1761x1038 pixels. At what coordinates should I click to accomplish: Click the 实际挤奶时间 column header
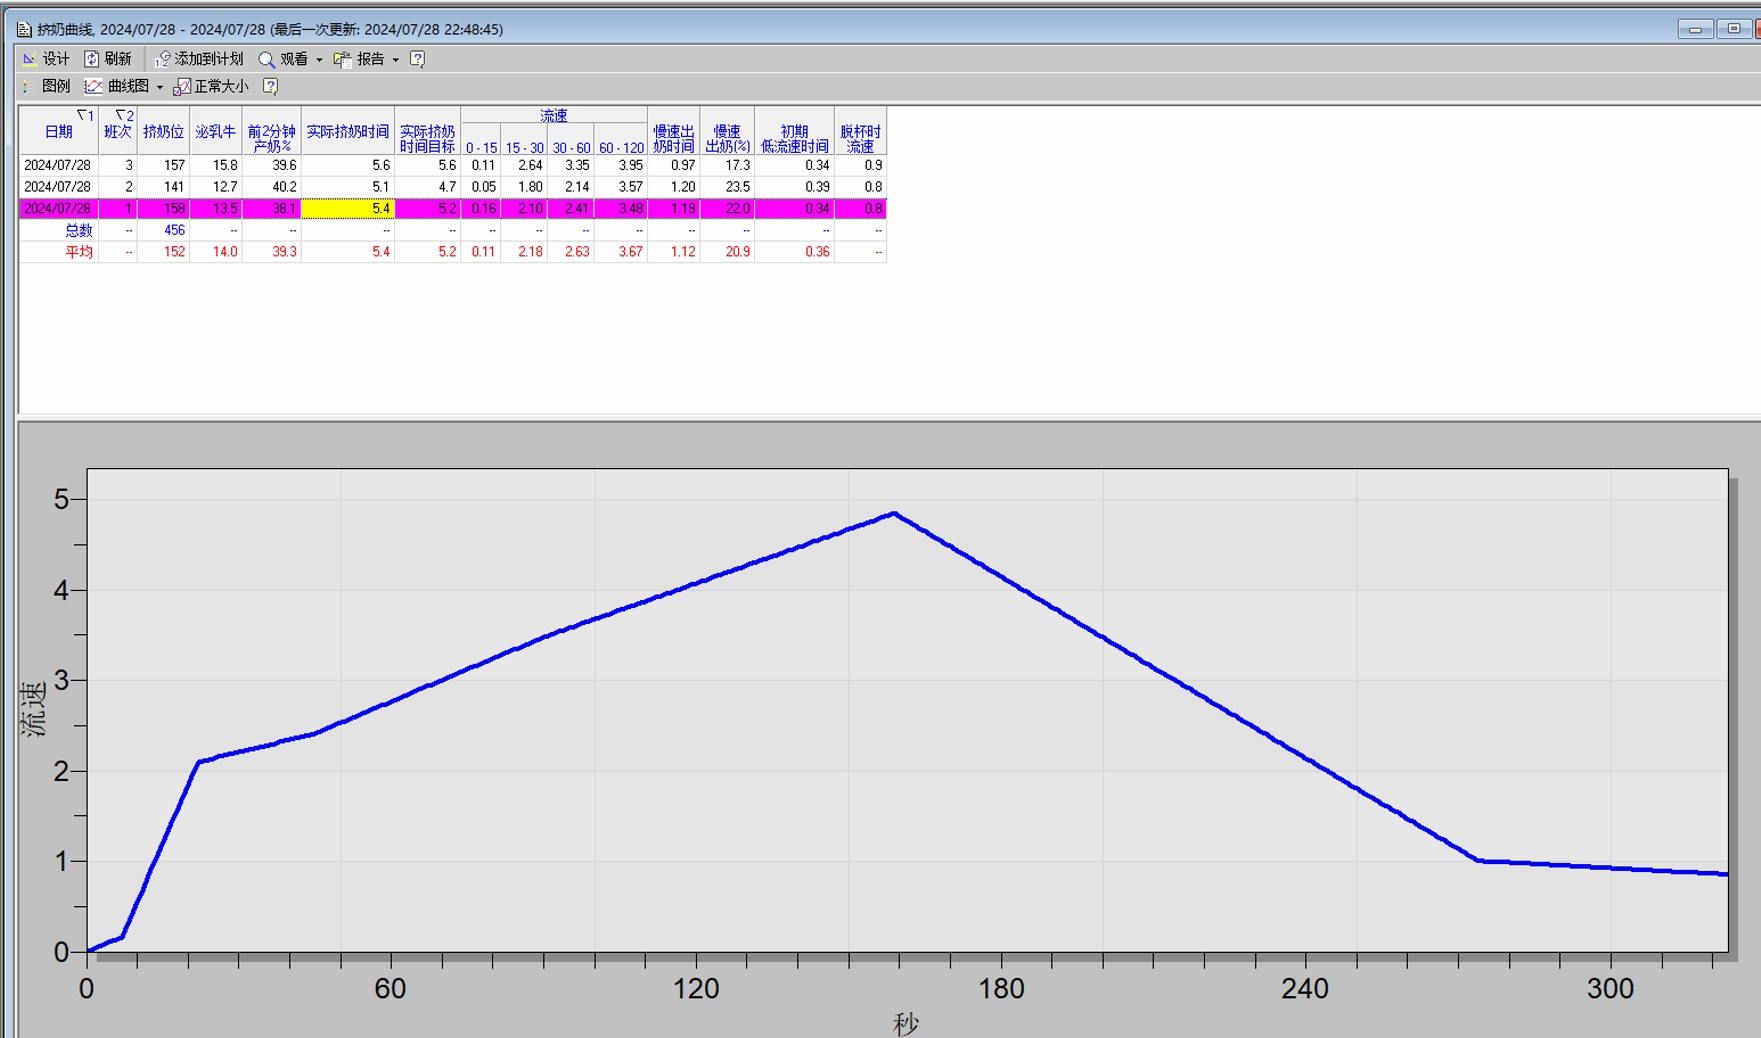(347, 132)
